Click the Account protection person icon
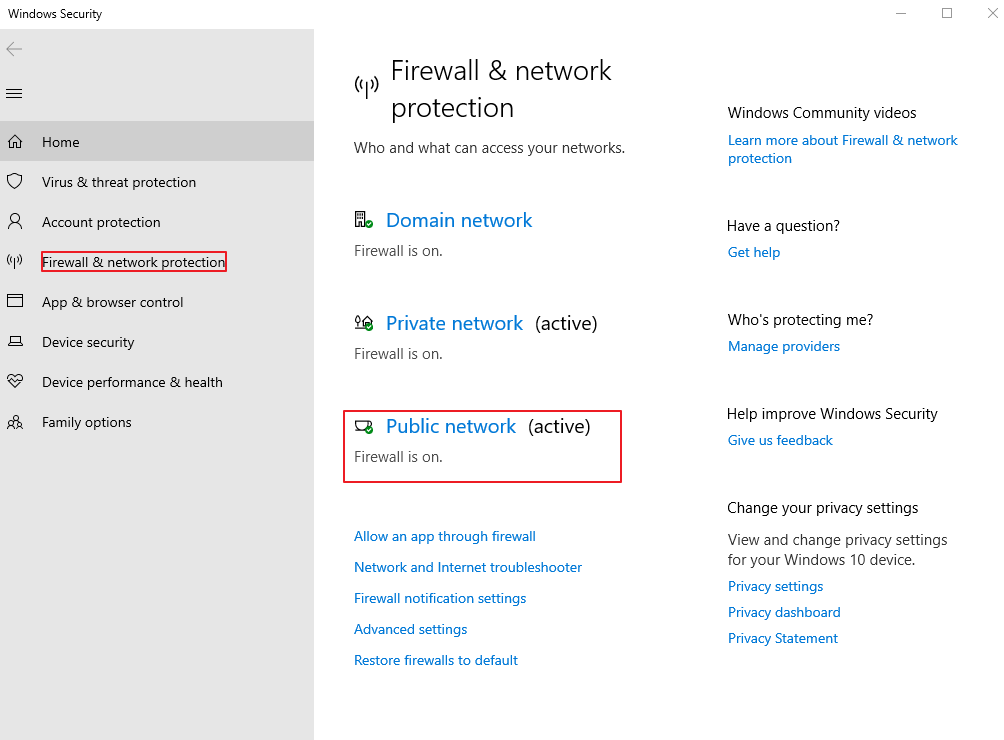This screenshot has height=740, width=1004. 15,222
